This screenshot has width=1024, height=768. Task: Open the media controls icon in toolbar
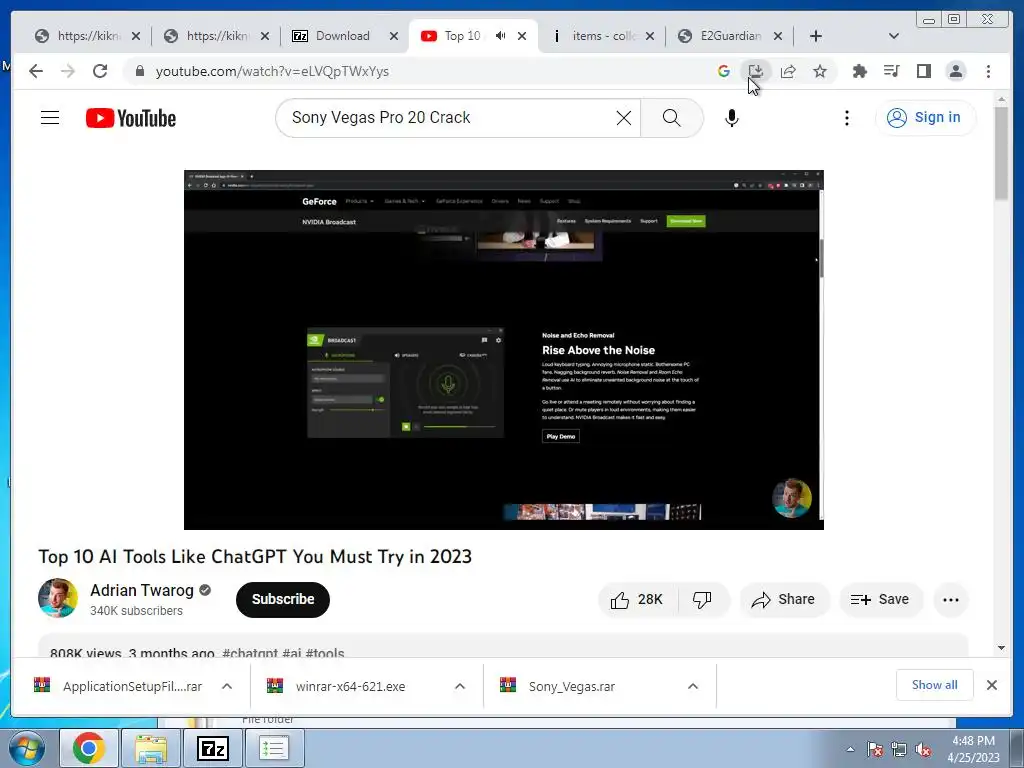coord(891,71)
